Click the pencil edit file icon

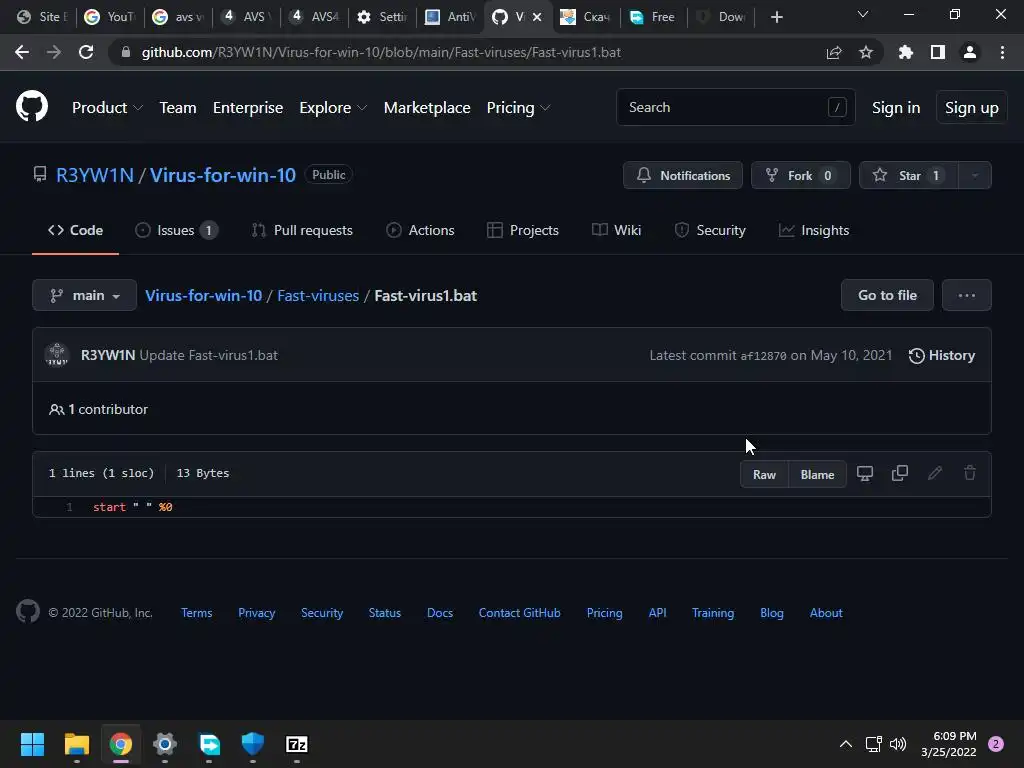(x=935, y=473)
